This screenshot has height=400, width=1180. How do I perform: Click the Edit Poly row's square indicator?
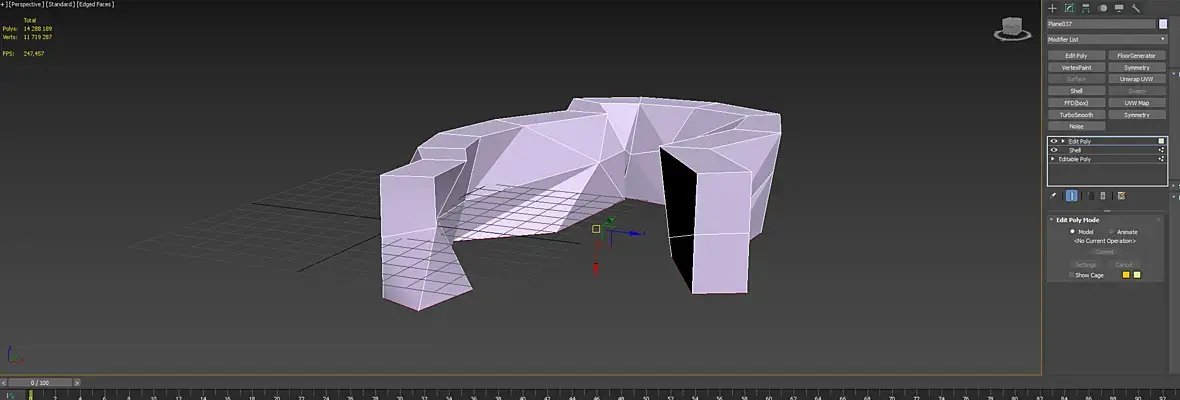pos(1161,141)
